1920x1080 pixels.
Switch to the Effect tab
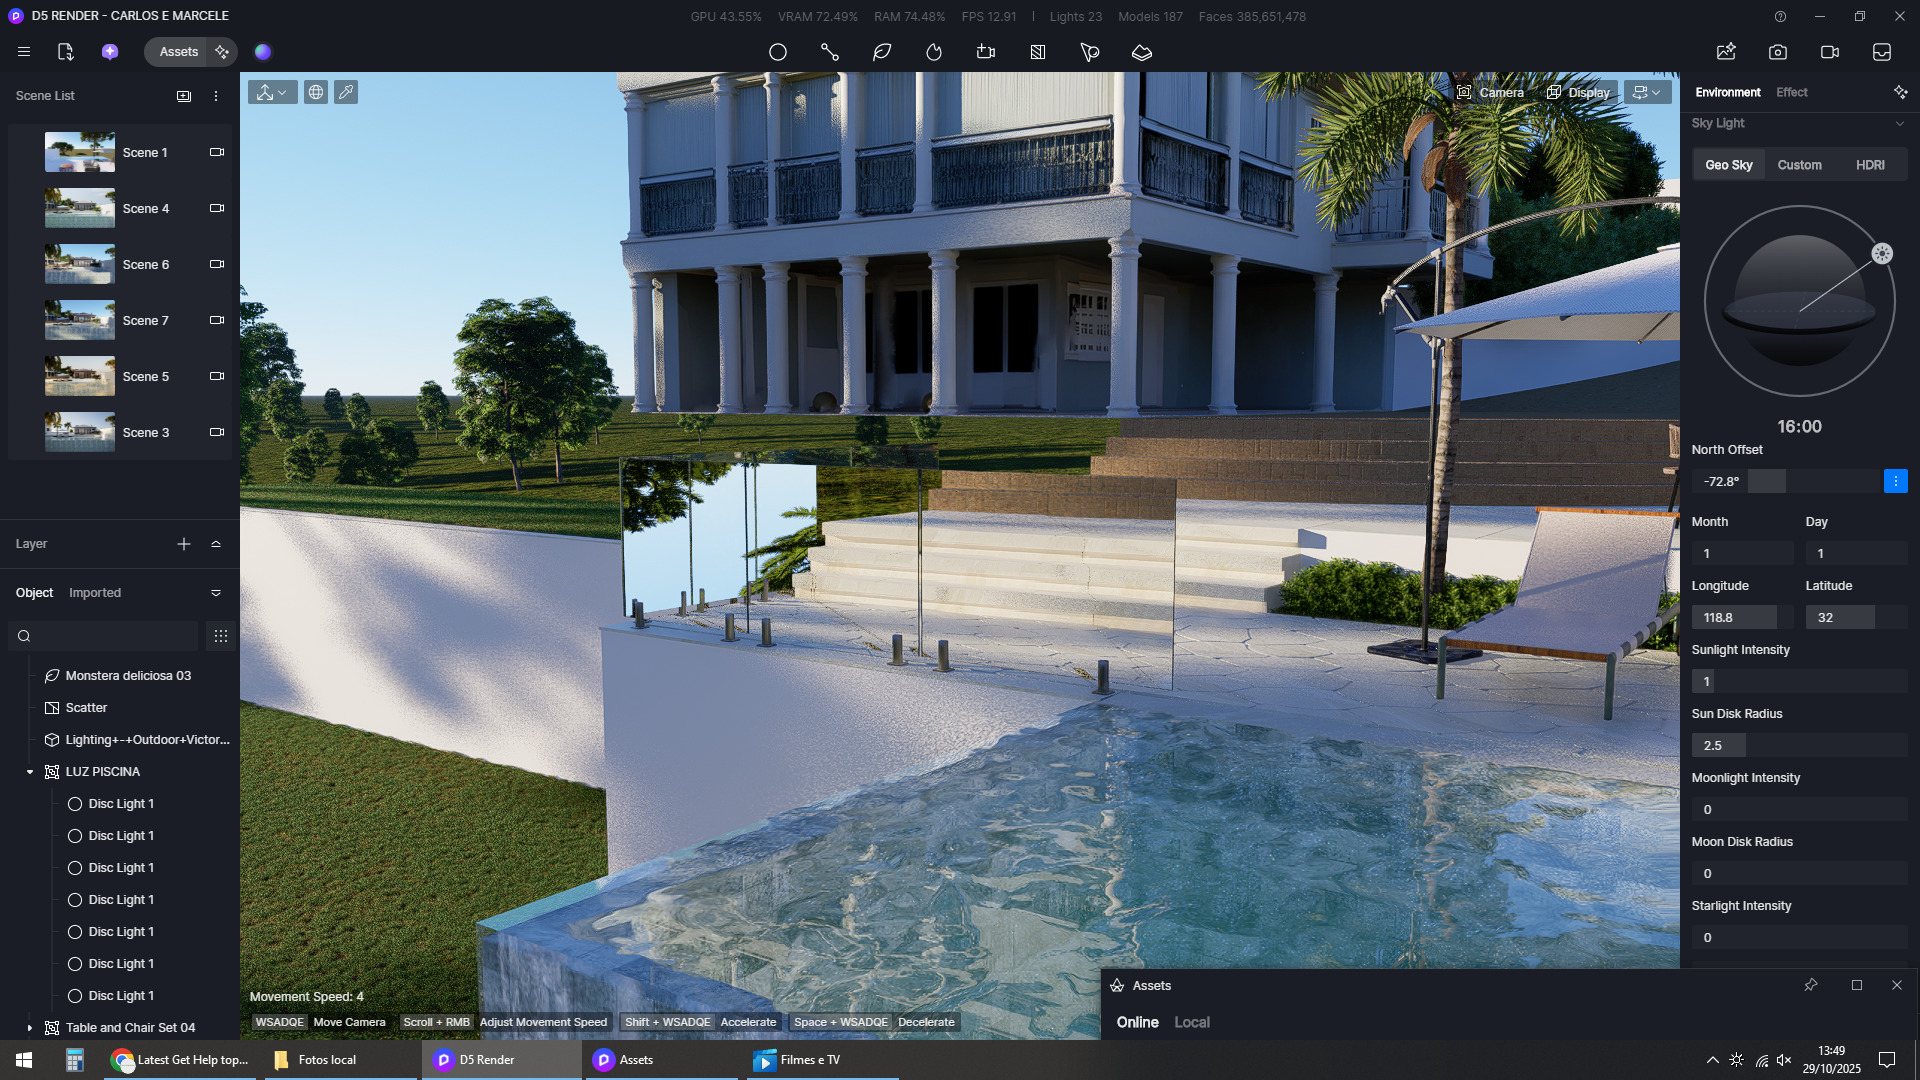coord(1791,92)
